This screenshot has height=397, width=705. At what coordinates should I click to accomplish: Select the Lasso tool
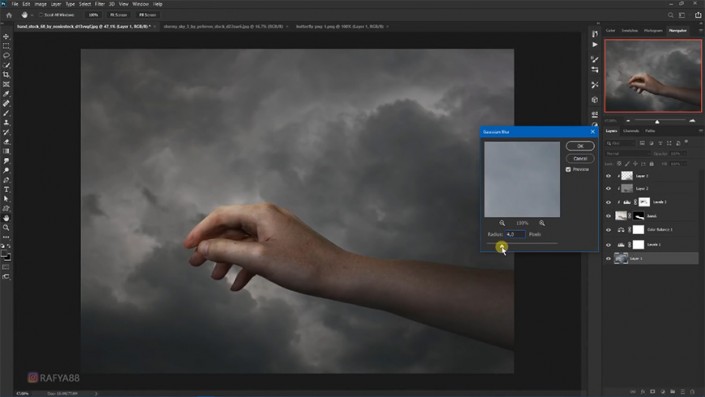tap(6, 56)
